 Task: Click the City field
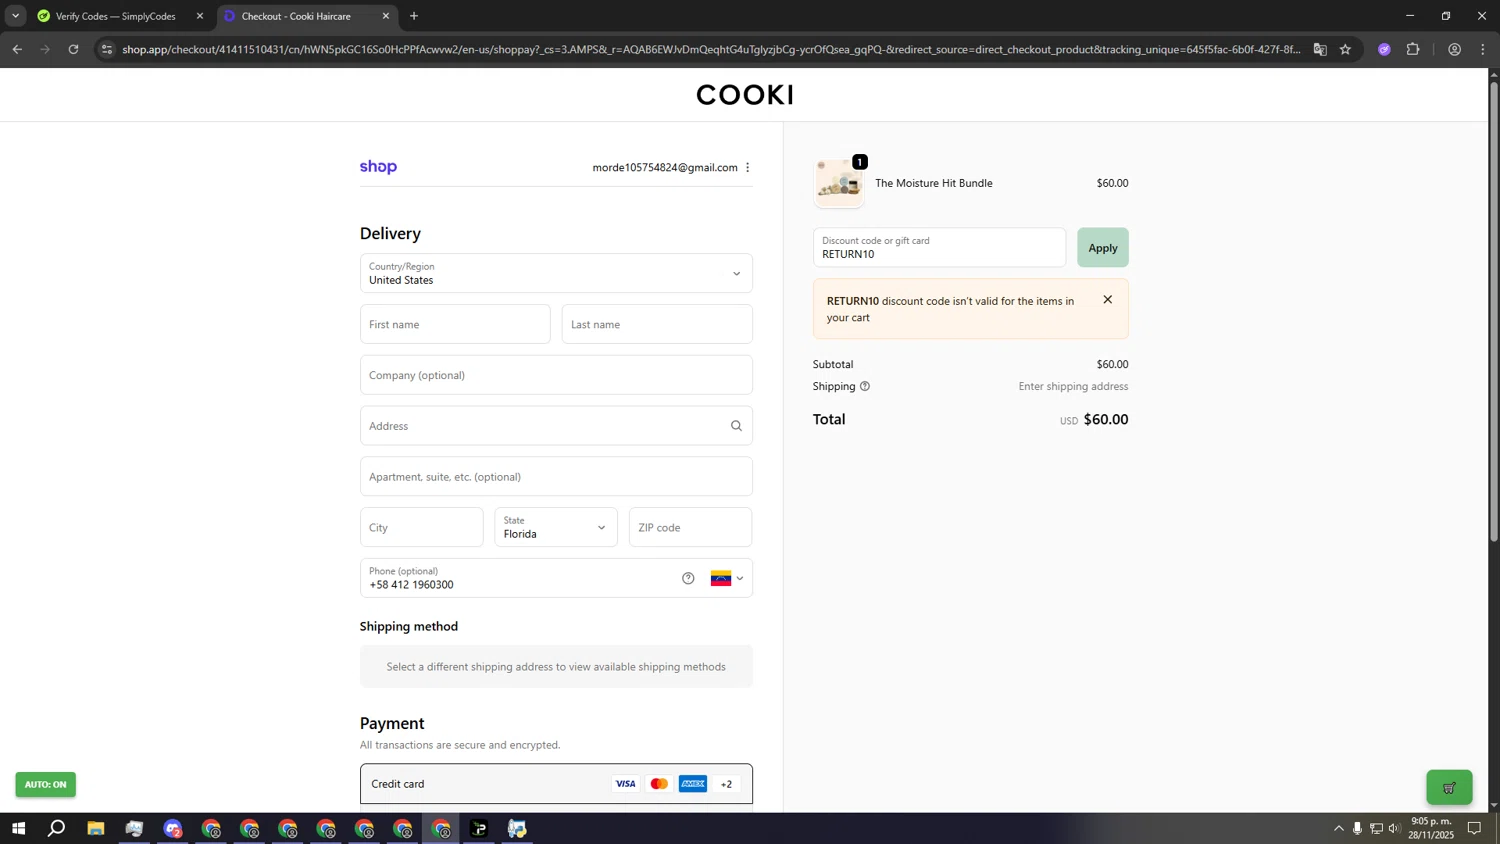tap(421, 527)
